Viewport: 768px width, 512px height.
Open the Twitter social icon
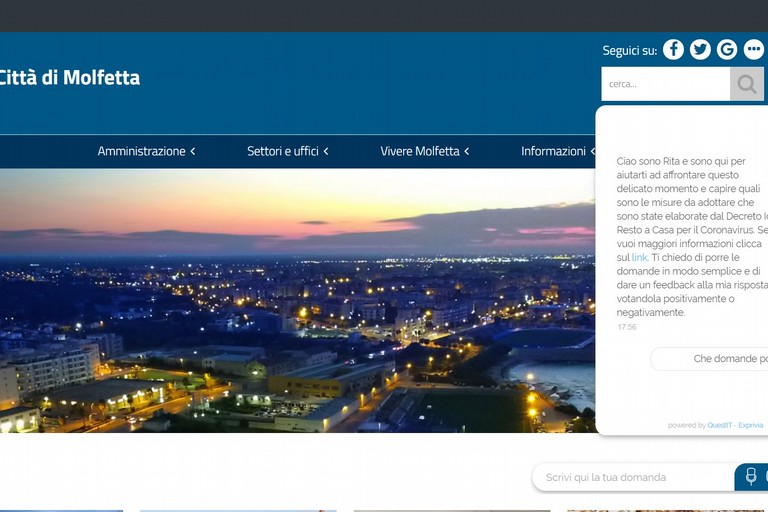pyautogui.click(x=700, y=49)
